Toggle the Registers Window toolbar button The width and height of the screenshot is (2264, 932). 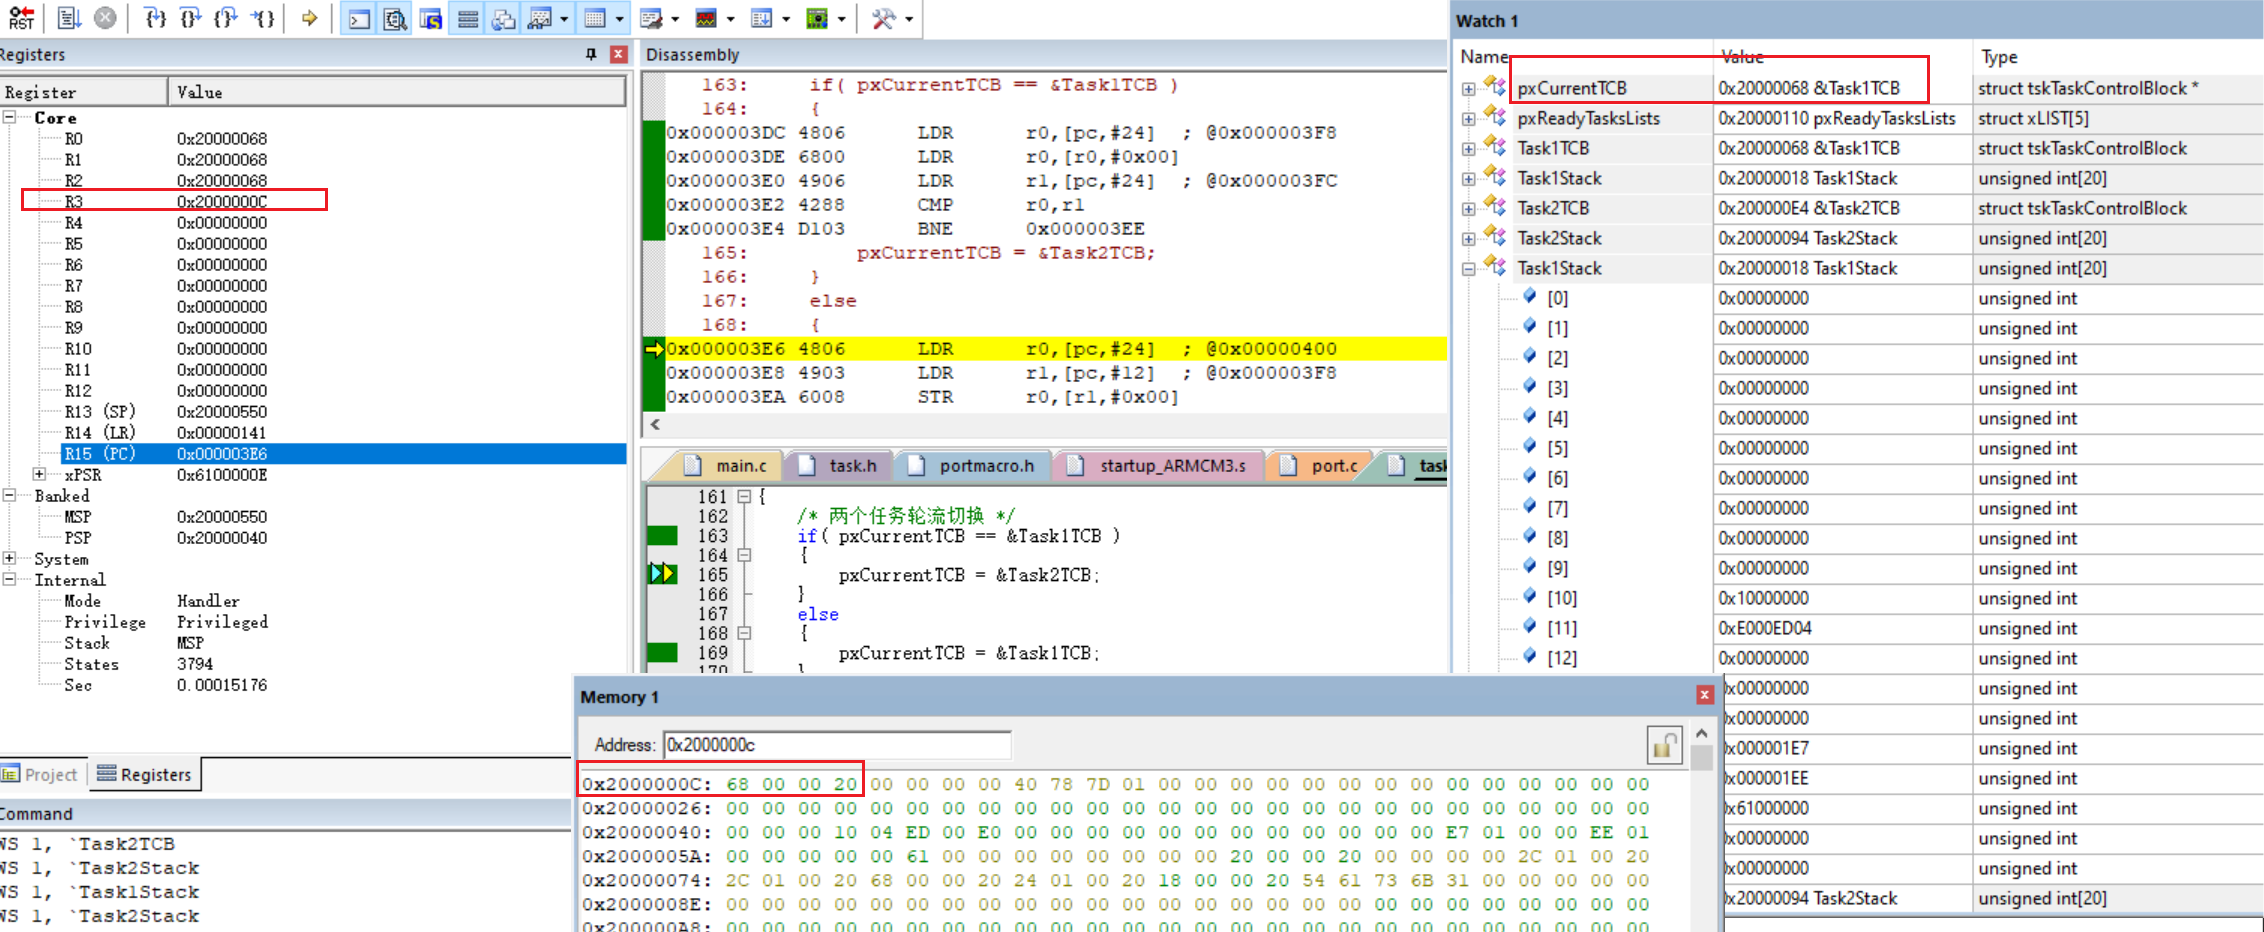(467, 18)
